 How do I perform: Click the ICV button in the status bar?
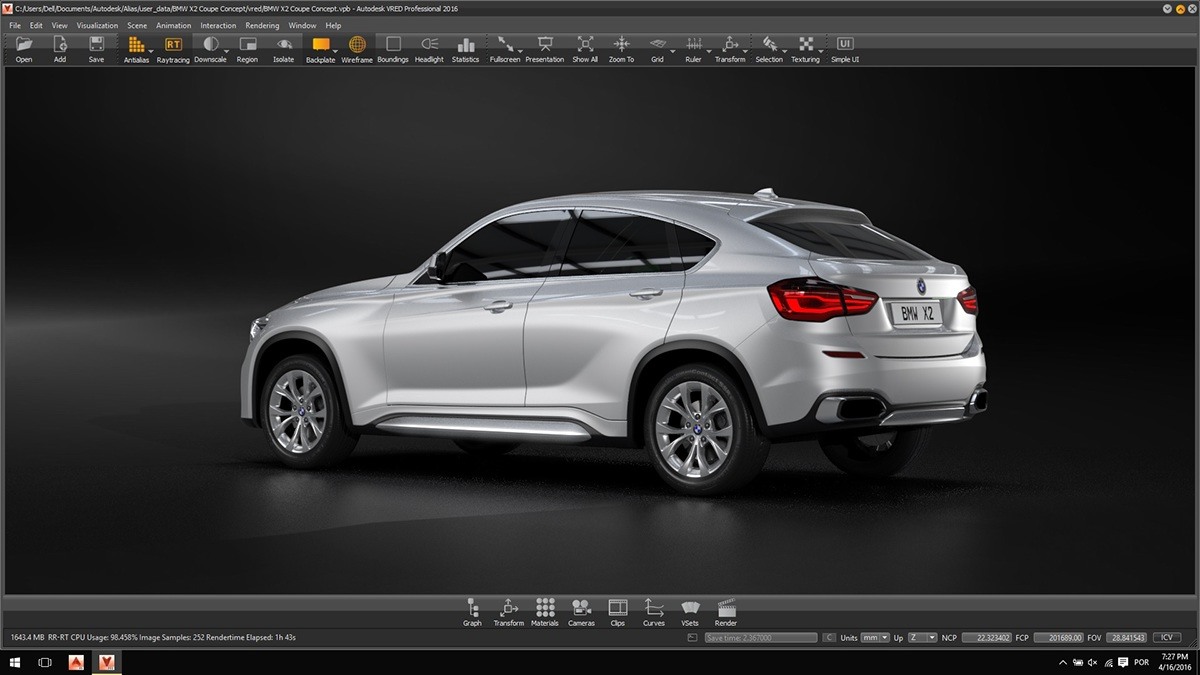(1165, 637)
